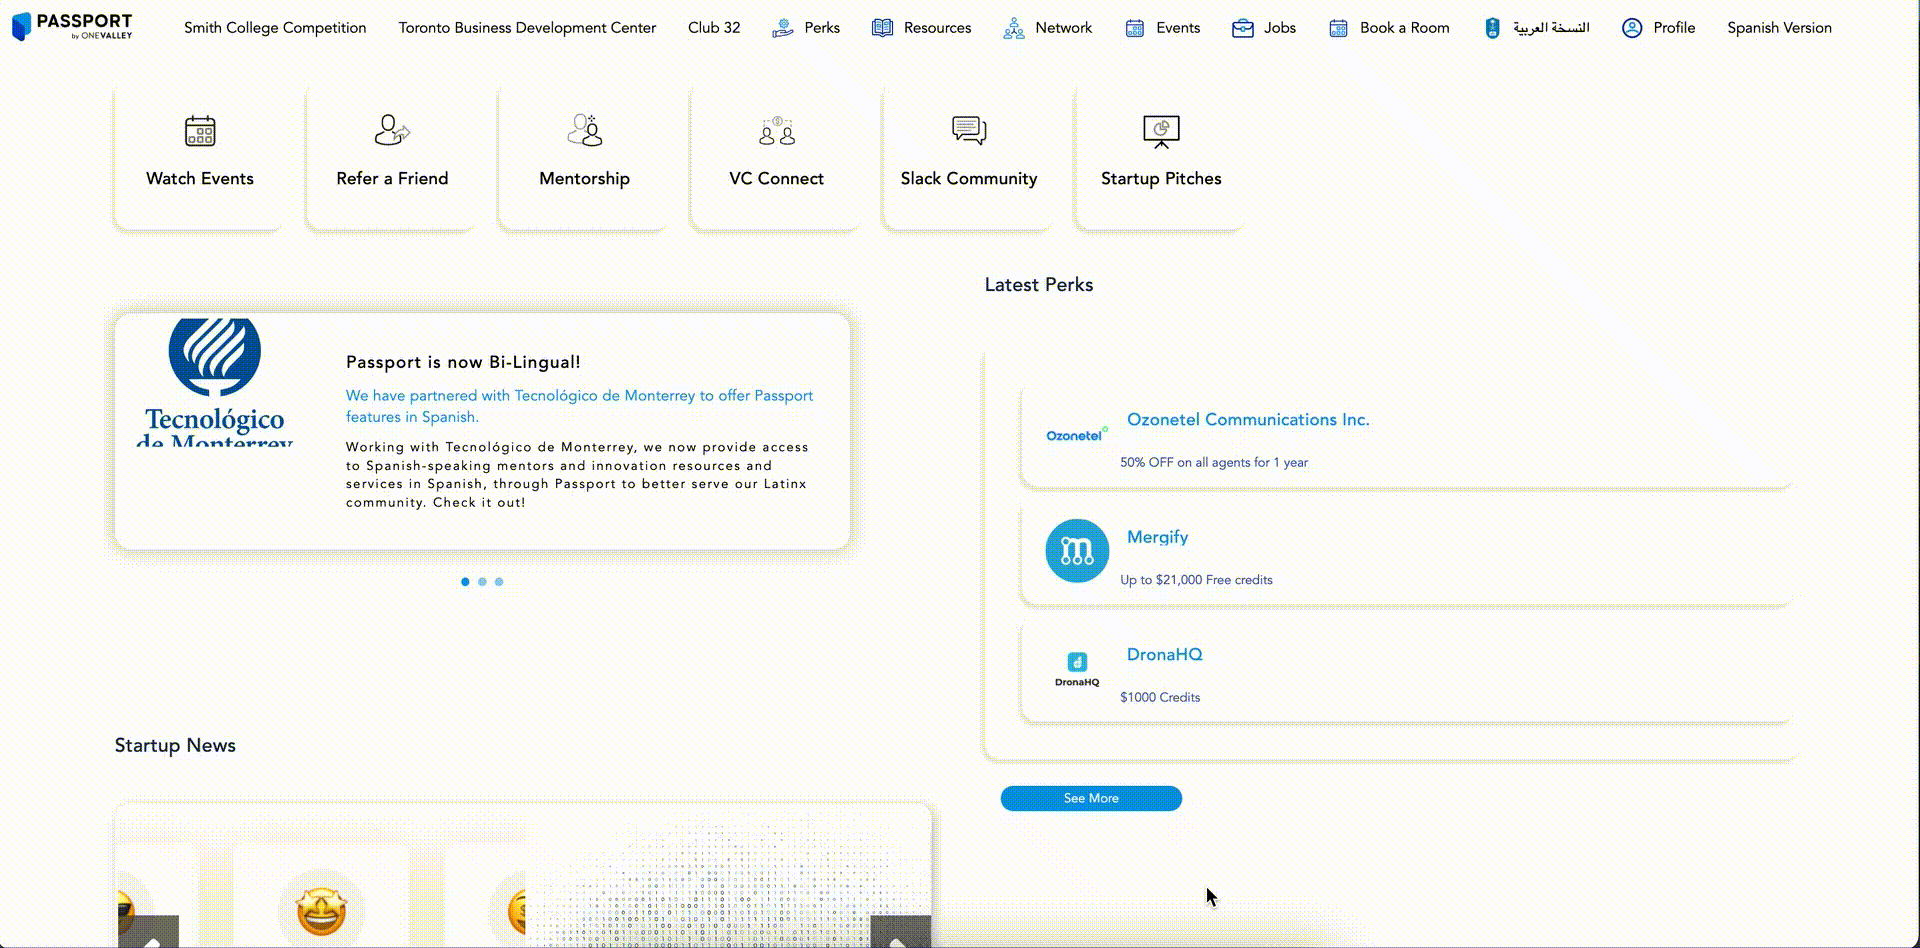The height and width of the screenshot is (948, 1920).
Task: Open the Profile menu label
Action: pyautogui.click(x=1674, y=28)
